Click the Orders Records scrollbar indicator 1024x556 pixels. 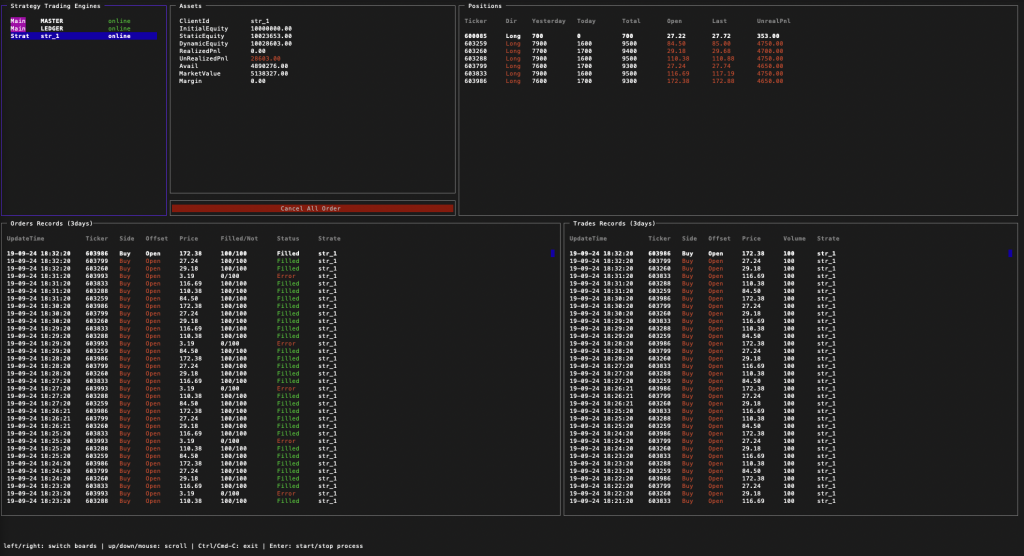click(x=552, y=253)
